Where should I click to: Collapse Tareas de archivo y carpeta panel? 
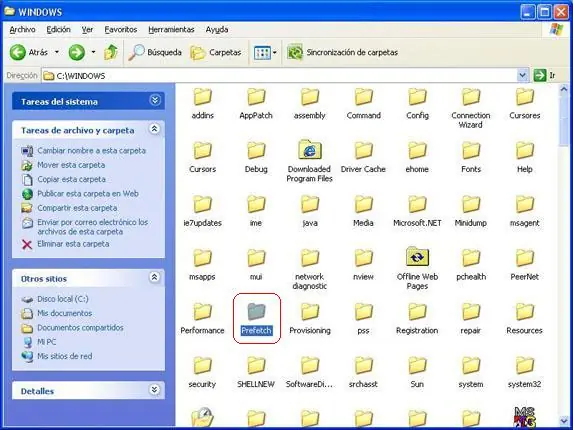point(155,129)
